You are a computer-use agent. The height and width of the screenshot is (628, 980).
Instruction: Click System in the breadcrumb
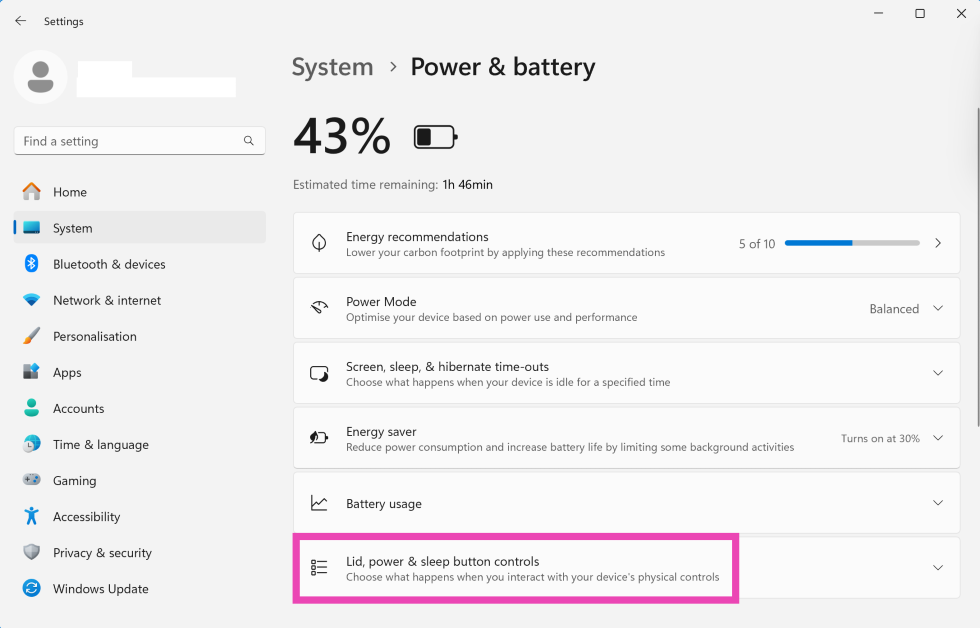pos(332,67)
